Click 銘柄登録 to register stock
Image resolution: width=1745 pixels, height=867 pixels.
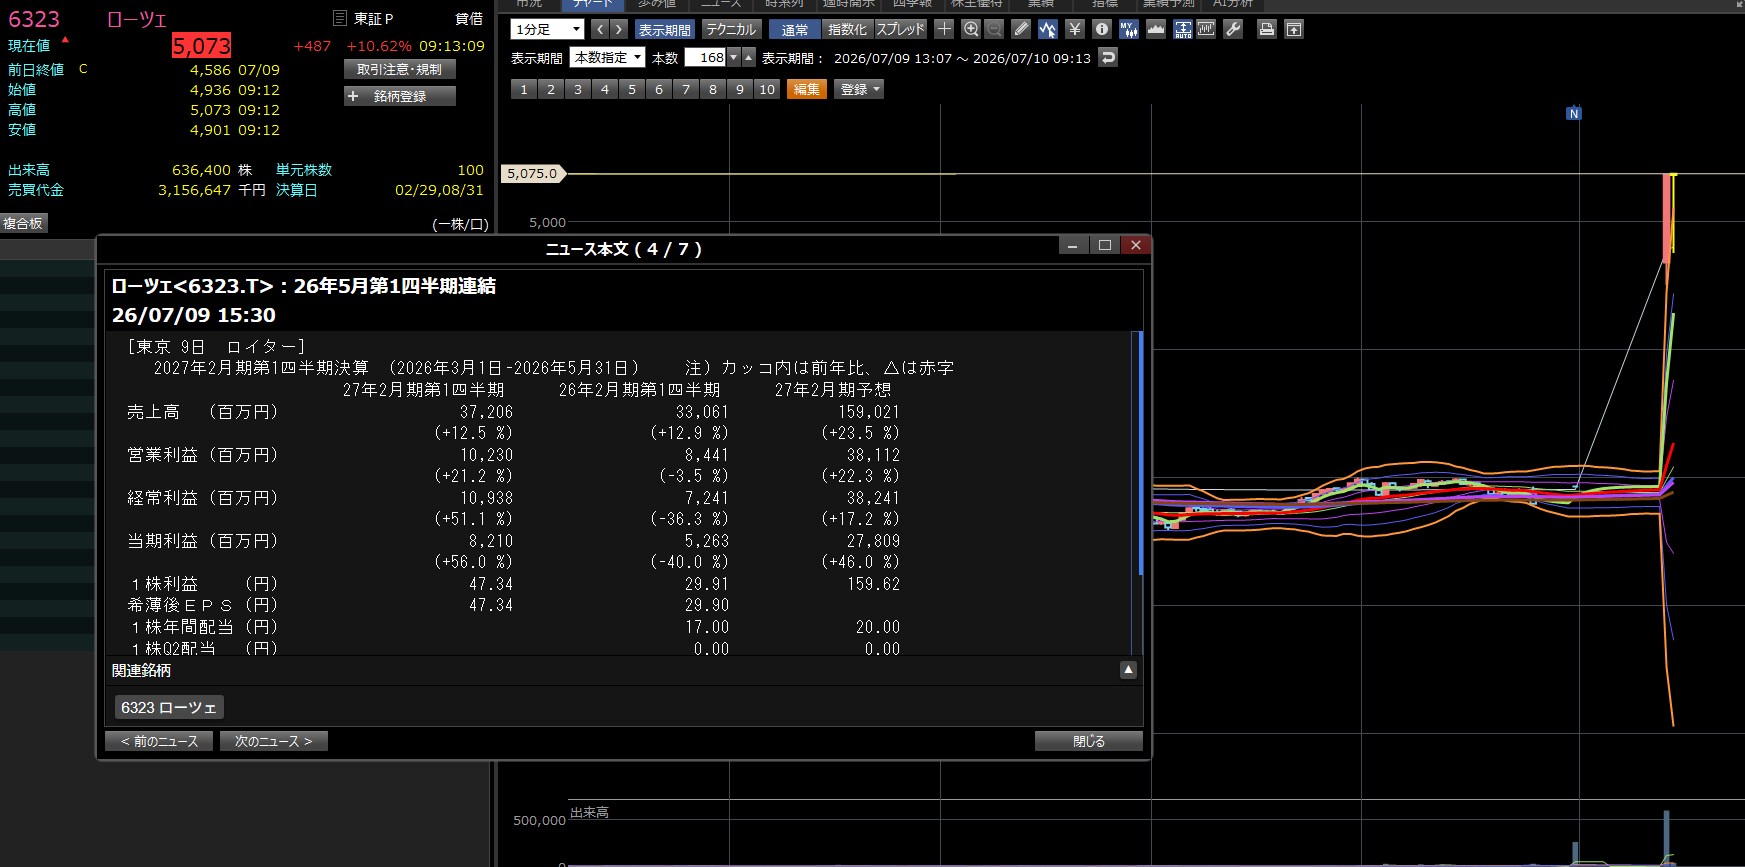[400, 96]
